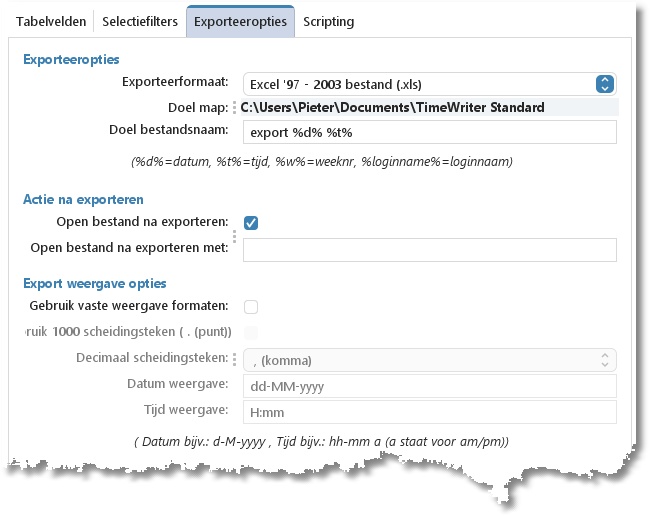Enable Gebruik vaste weergave formaten
The height and width of the screenshot is (518, 650).
(x=251, y=307)
